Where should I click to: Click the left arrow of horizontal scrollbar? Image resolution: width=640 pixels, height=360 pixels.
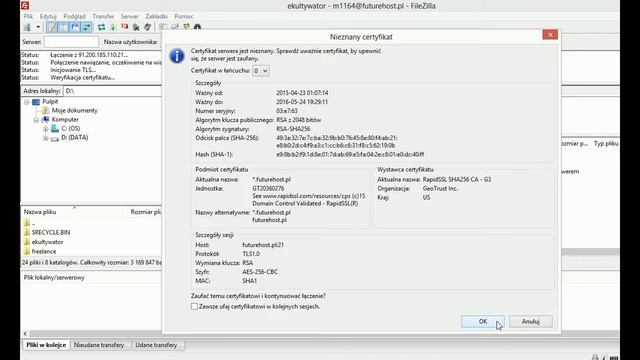(x=25, y=333)
